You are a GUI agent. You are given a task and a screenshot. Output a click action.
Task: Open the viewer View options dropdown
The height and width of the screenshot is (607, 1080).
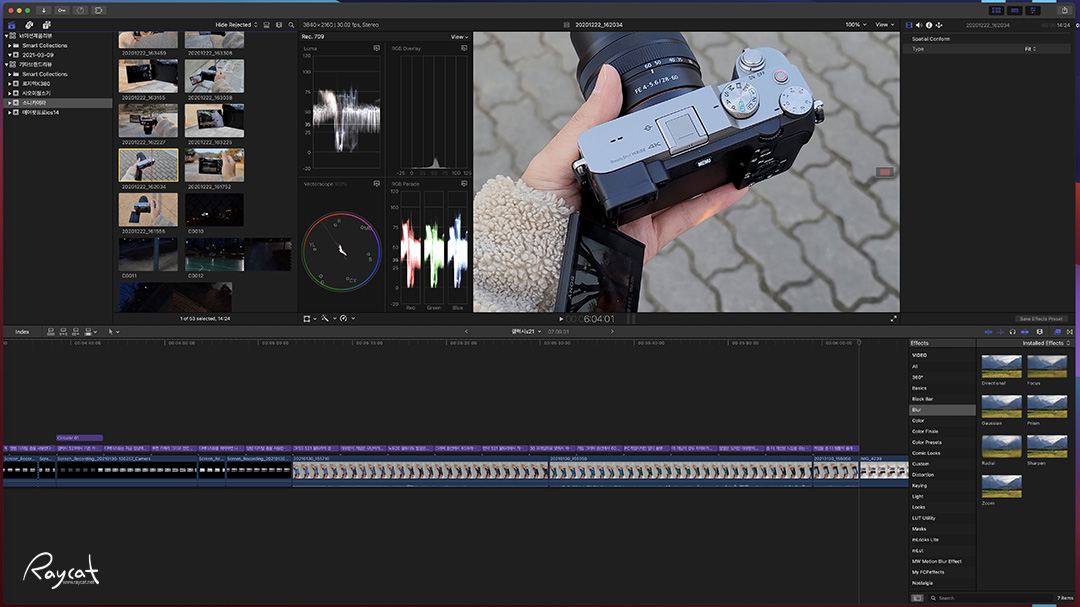pos(884,25)
